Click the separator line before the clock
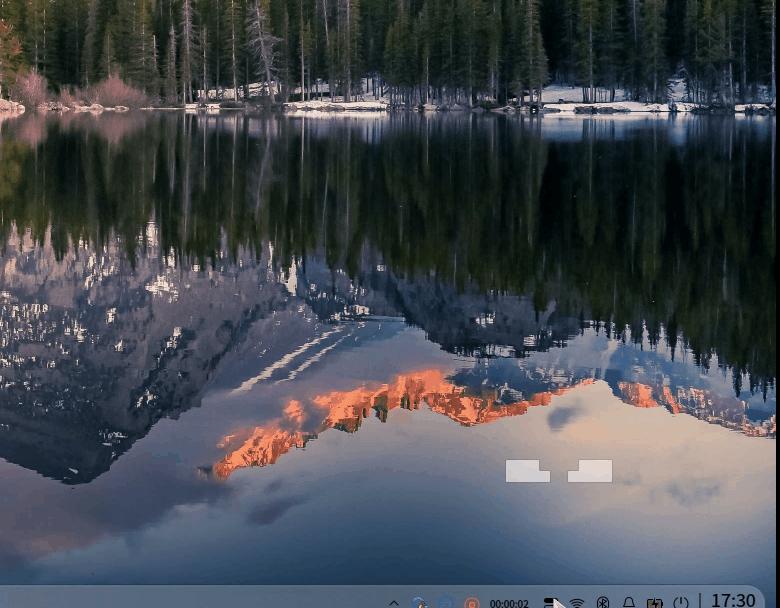Viewport: 780px width, 608px height. tap(700, 601)
